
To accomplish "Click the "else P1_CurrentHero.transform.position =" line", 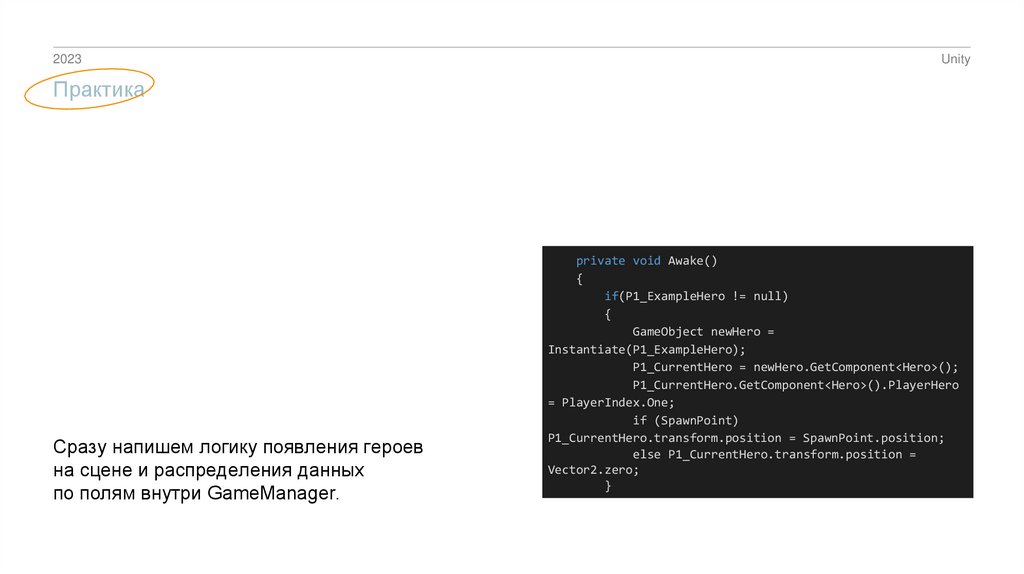I will click(774, 455).
